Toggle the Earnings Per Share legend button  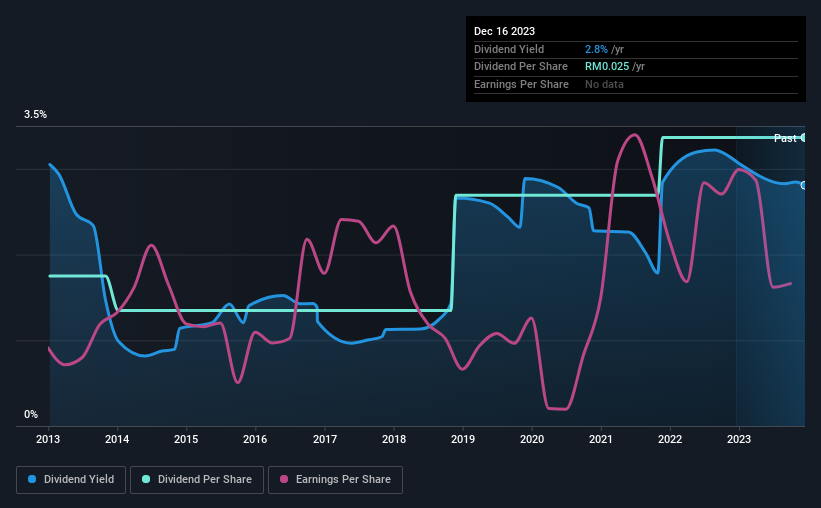click(335, 480)
